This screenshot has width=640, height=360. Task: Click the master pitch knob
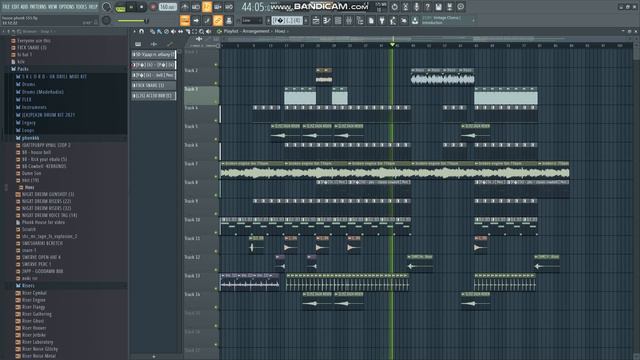107,20
